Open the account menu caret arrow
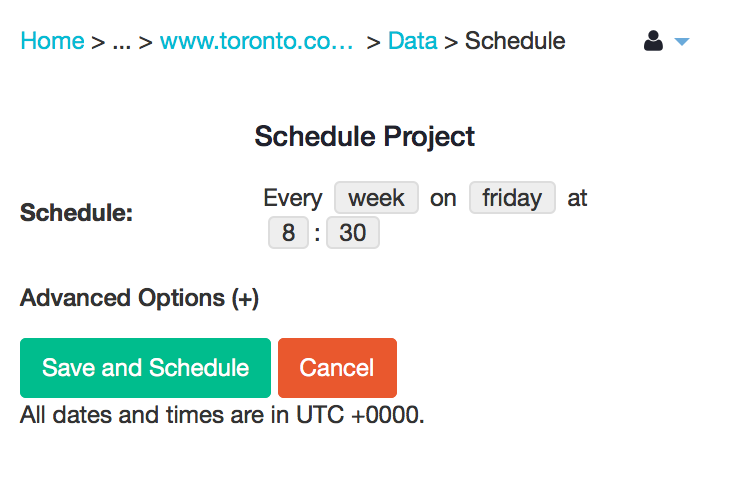The width and height of the screenshot is (730, 504). [682, 42]
